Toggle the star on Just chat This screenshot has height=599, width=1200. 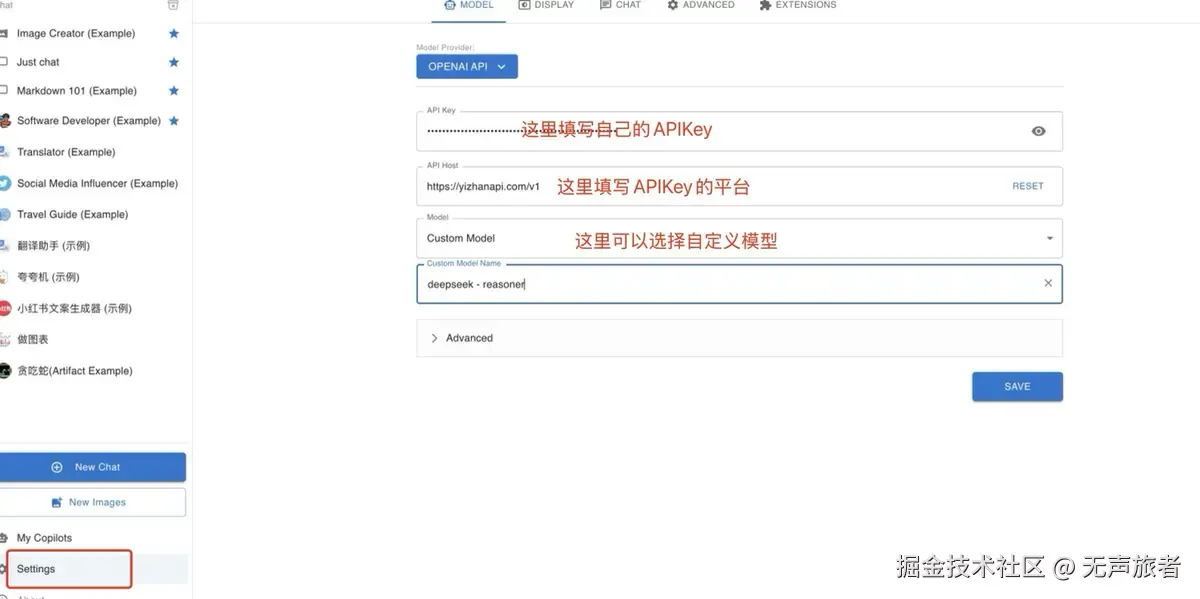click(174, 62)
